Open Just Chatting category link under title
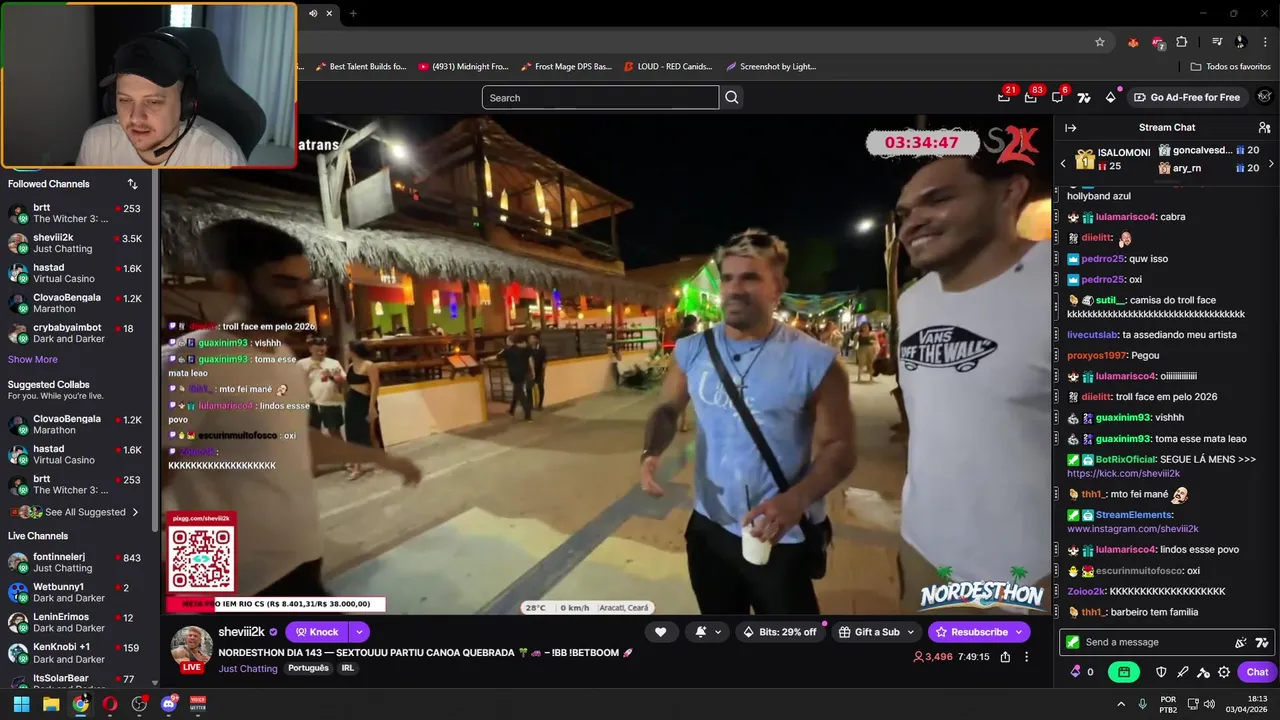 click(x=248, y=668)
